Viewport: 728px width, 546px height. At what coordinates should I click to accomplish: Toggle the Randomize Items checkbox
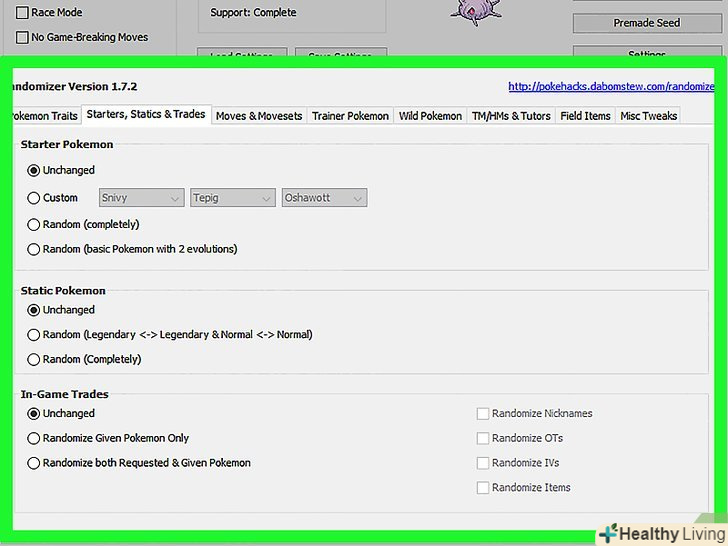tap(483, 488)
